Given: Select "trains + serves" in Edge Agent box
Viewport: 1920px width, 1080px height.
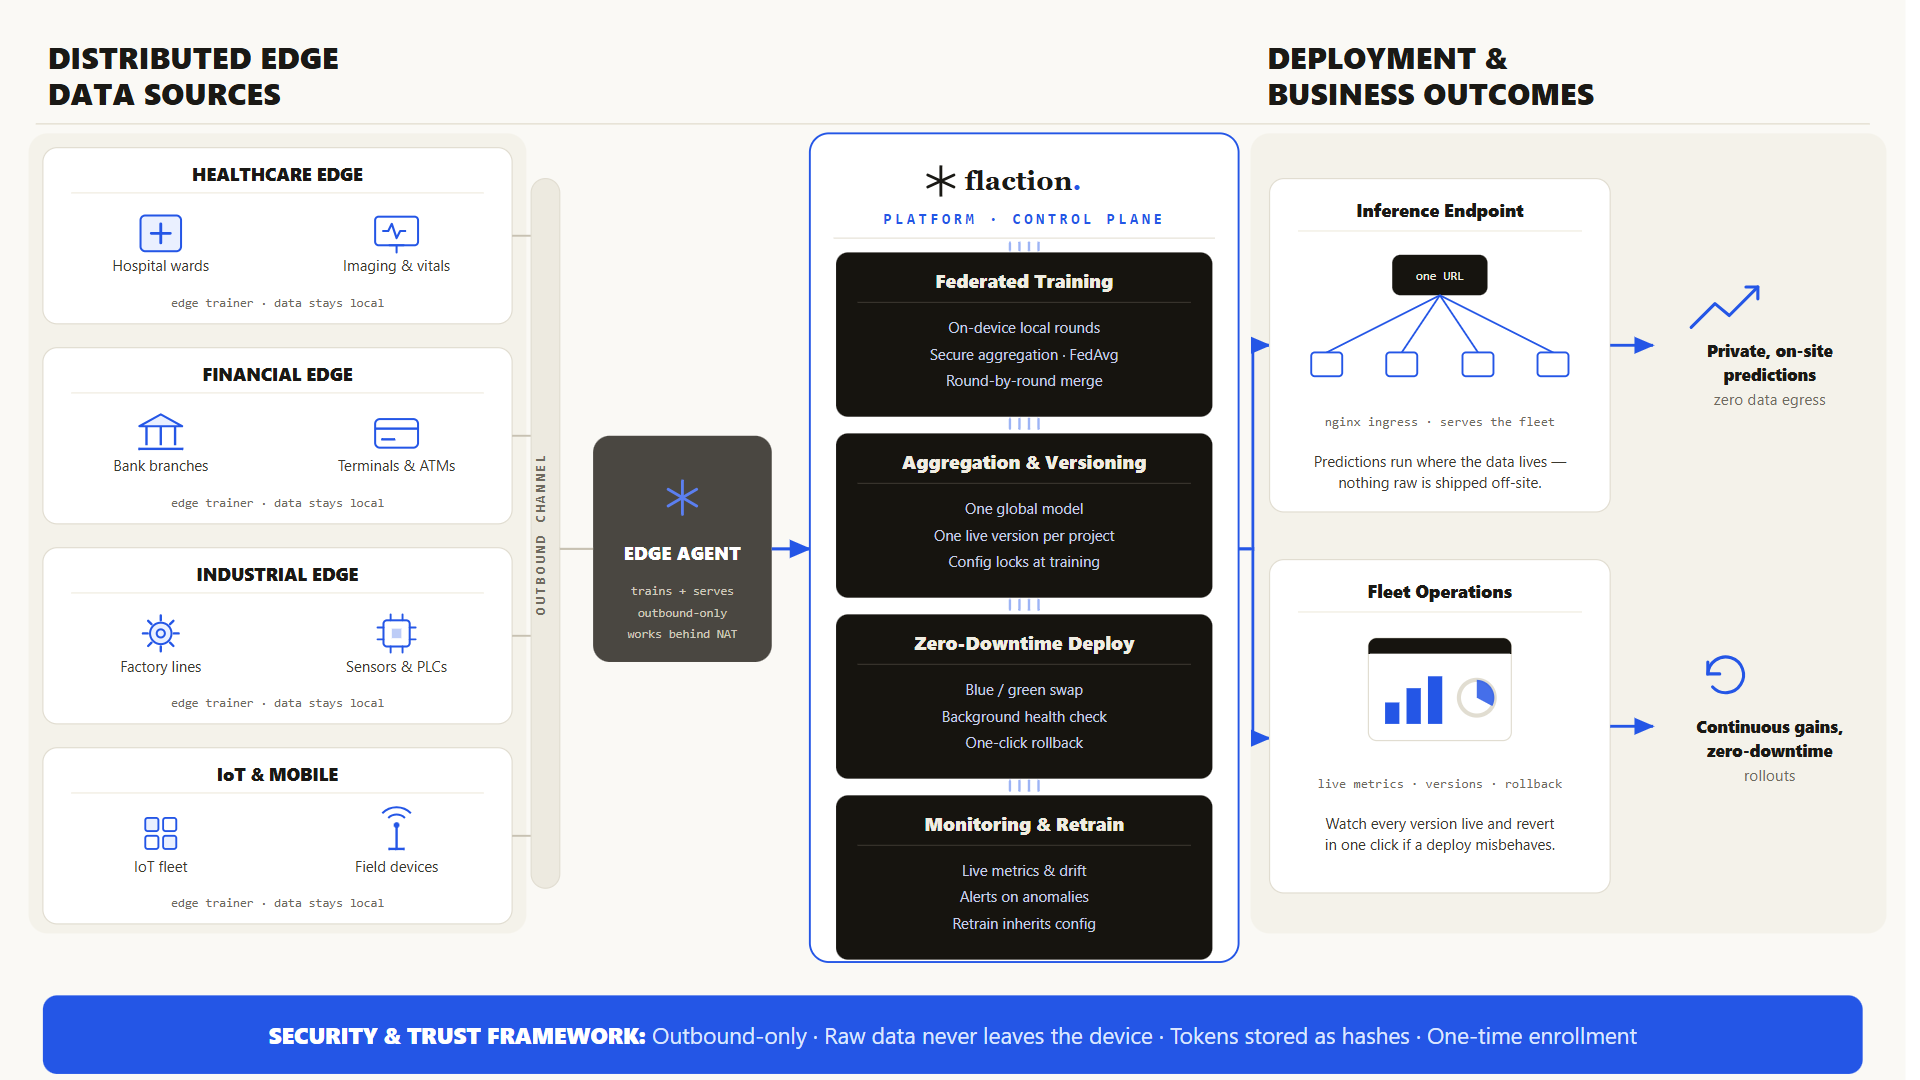Looking at the screenshot, I should click(x=682, y=591).
